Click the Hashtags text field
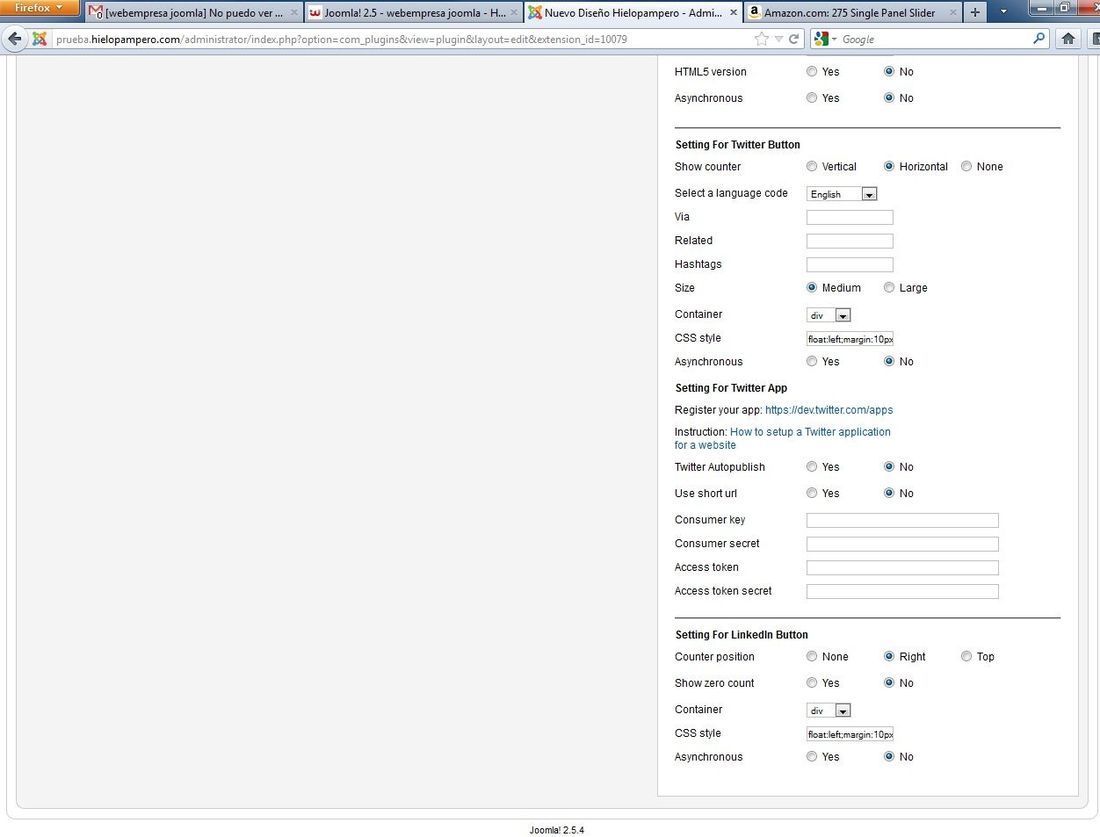Screen dimensions: 1100x837 (850, 265)
